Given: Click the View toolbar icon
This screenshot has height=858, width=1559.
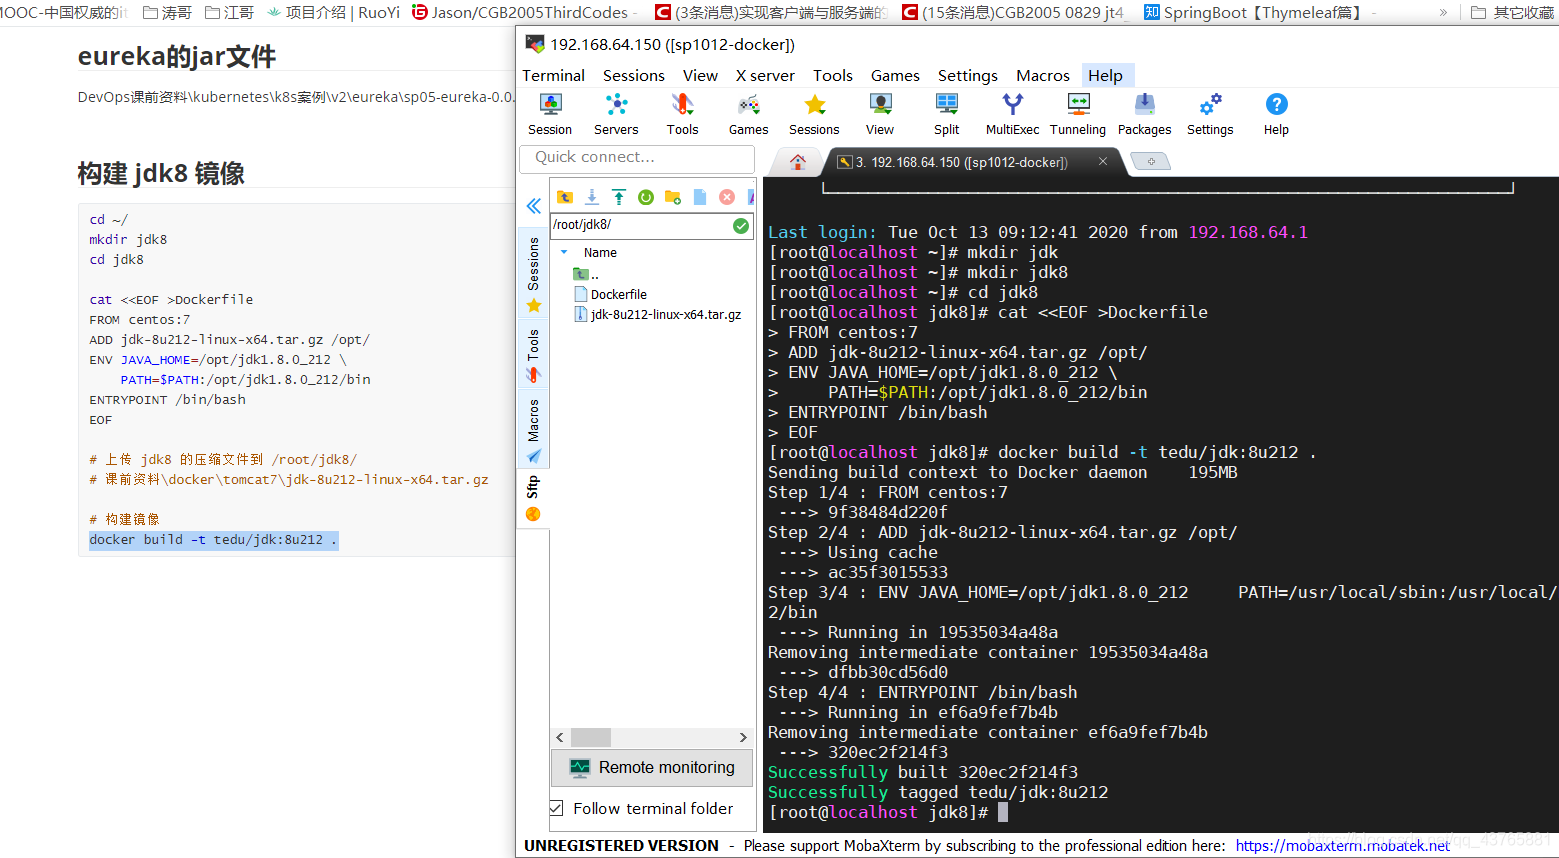Looking at the screenshot, I should coord(880,115).
